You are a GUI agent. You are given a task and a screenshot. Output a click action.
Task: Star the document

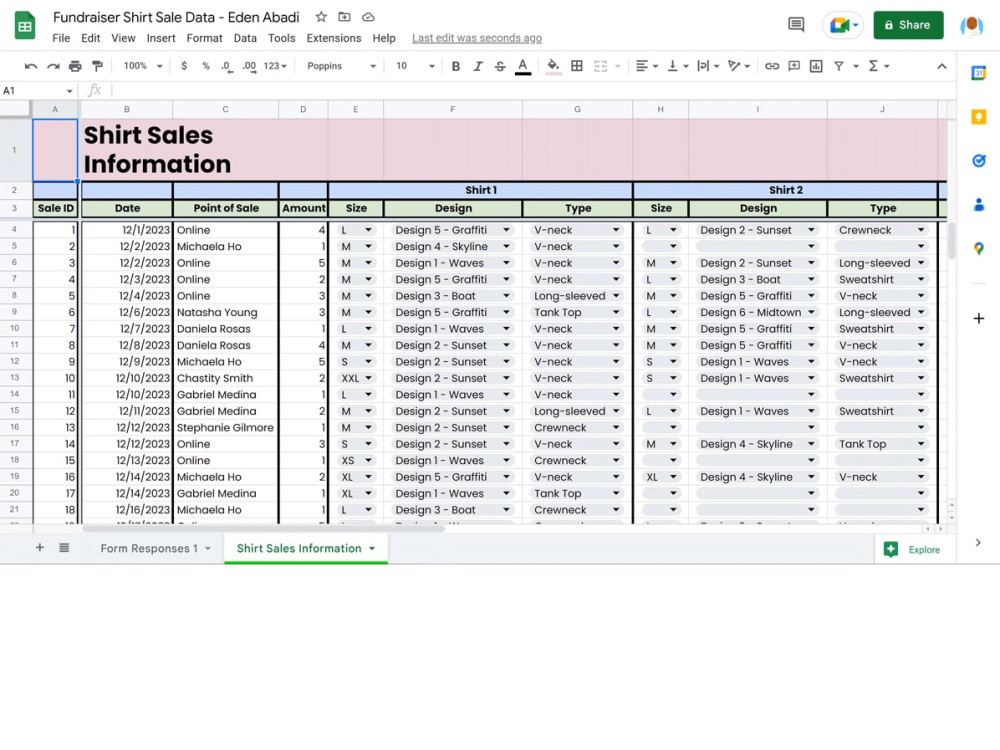tap(321, 17)
